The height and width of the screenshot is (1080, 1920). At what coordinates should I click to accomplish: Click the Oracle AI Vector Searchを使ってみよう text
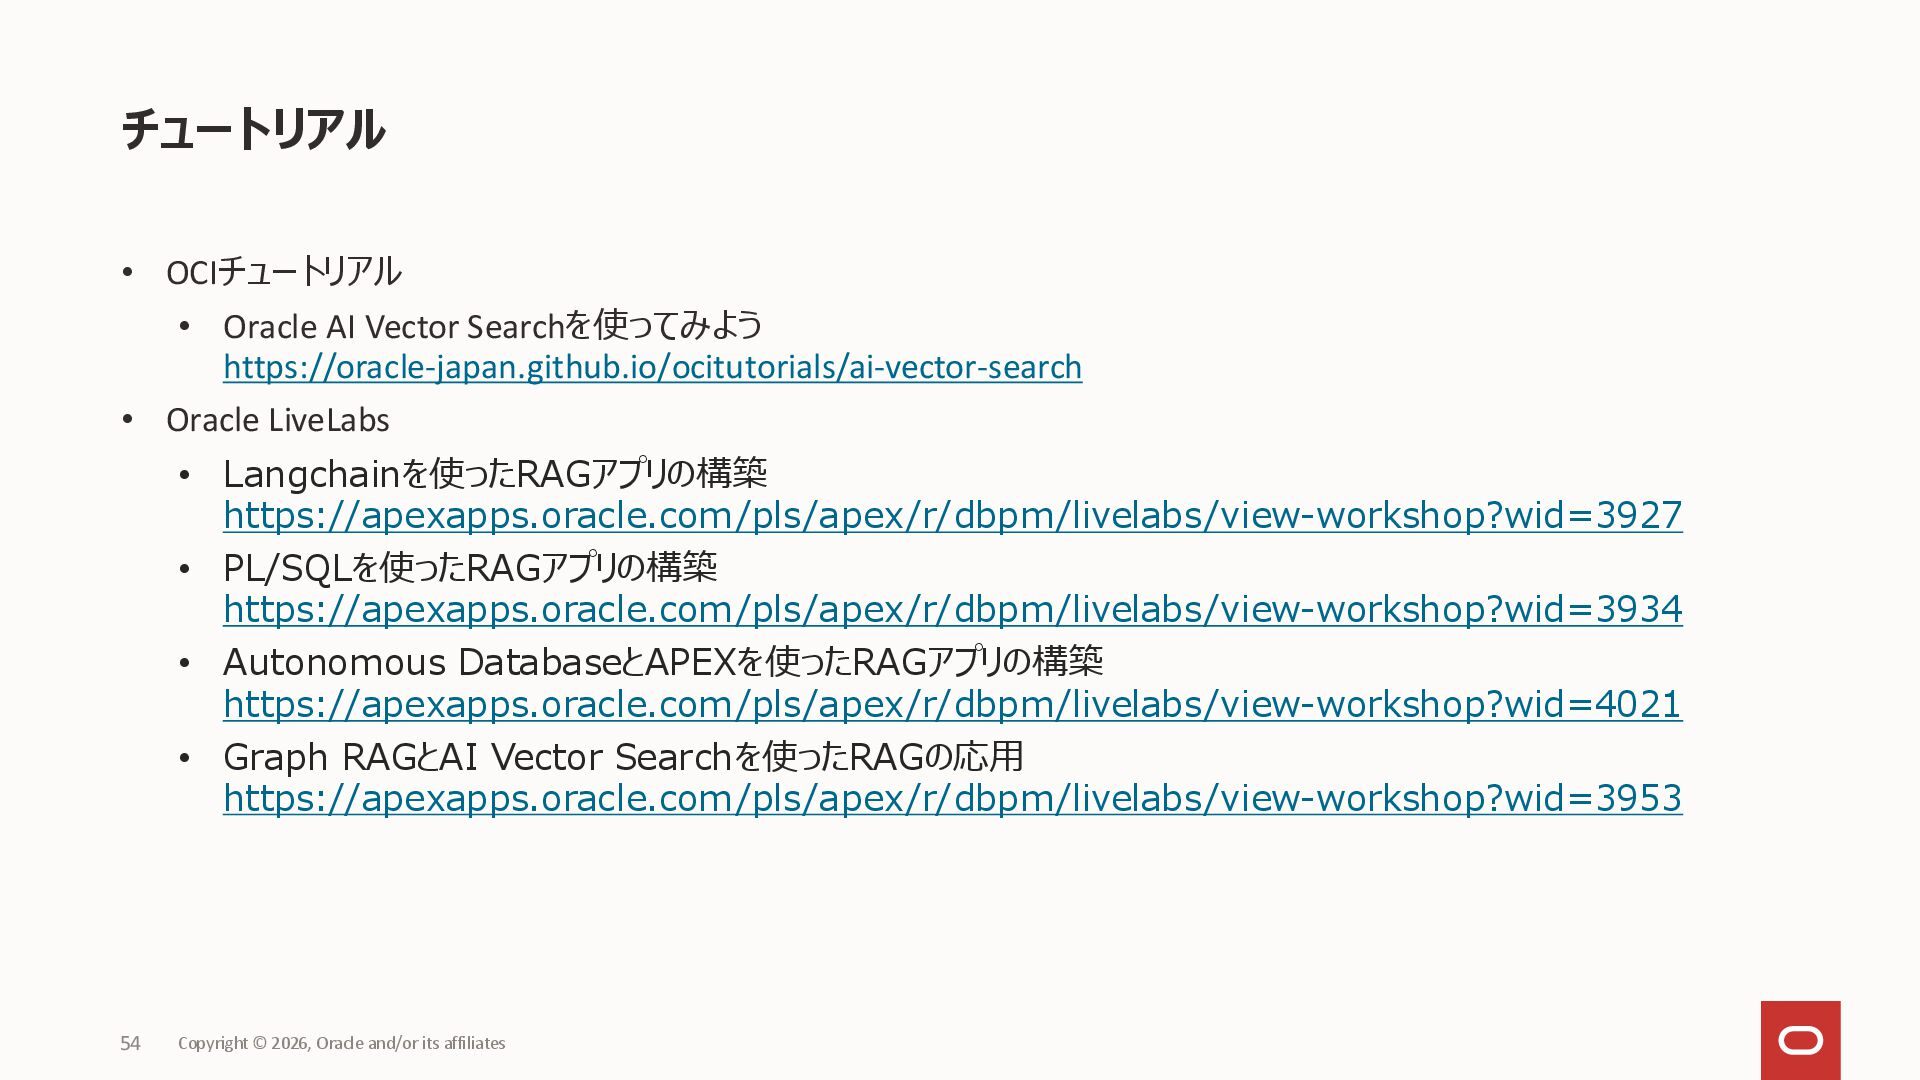coord(492,326)
